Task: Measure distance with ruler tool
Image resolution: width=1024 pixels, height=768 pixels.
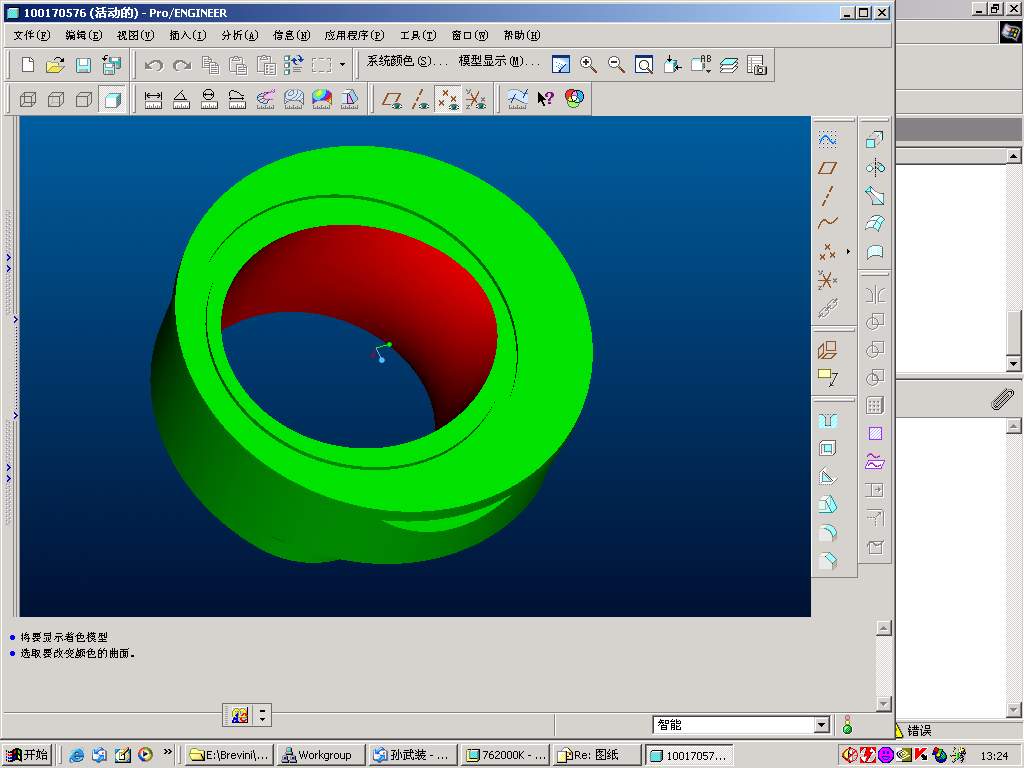Action: click(x=153, y=99)
